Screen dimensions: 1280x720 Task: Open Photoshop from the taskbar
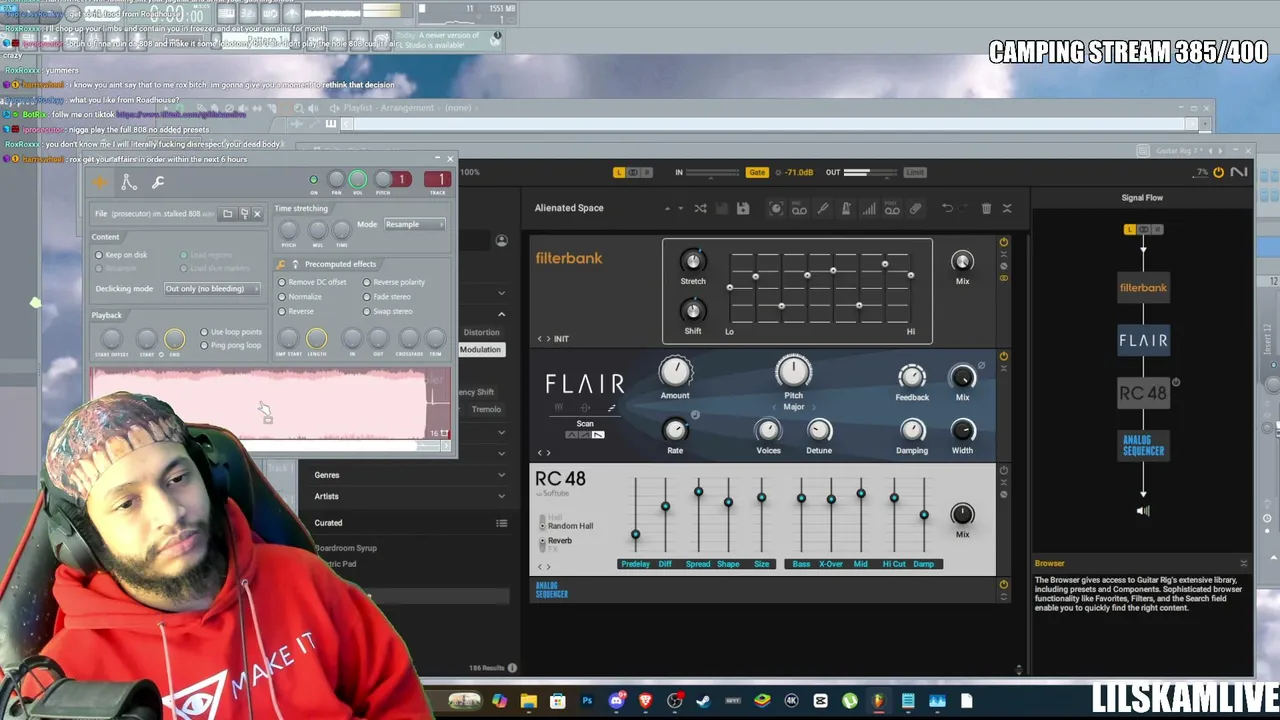pyautogui.click(x=587, y=701)
